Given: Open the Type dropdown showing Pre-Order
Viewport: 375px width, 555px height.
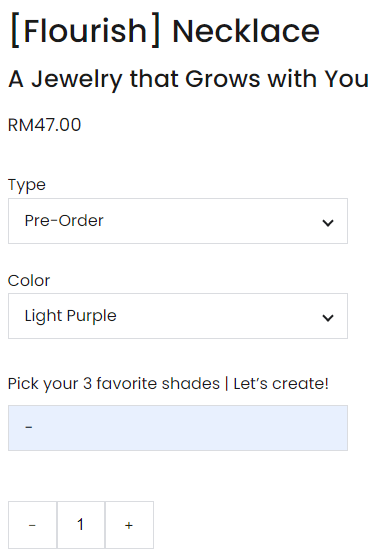Looking at the screenshot, I should 178,221.
